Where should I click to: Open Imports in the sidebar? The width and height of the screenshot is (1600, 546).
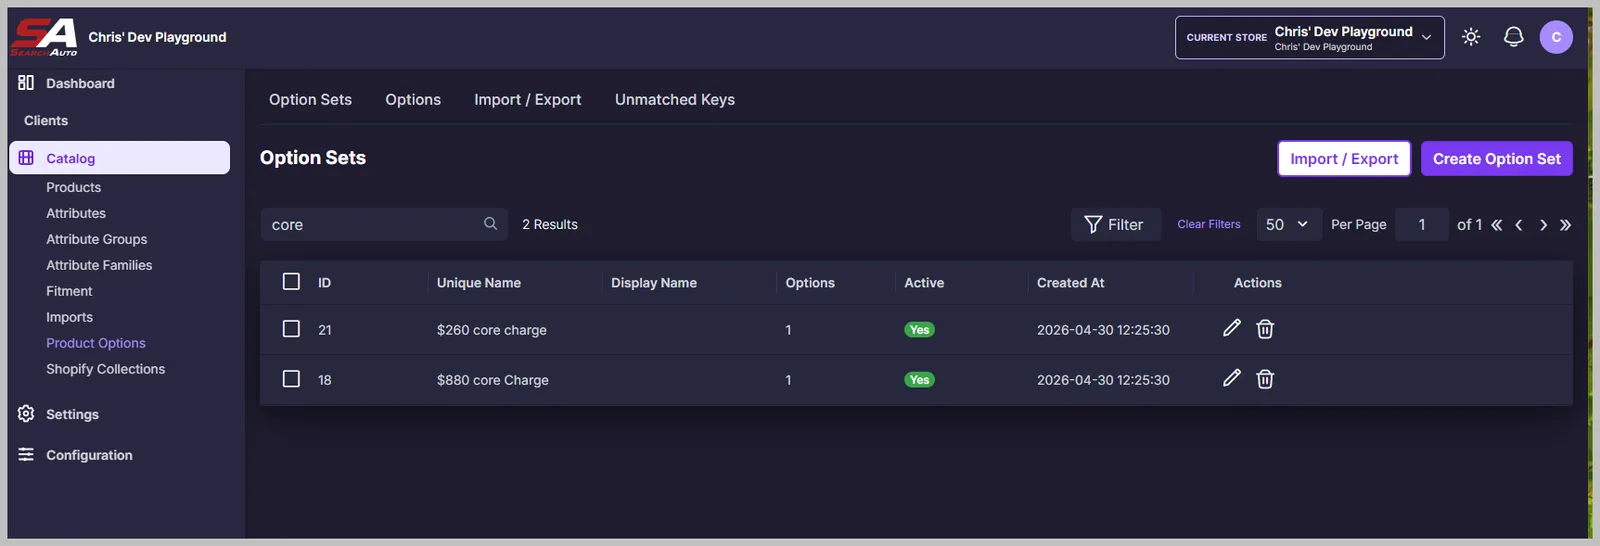tap(69, 317)
